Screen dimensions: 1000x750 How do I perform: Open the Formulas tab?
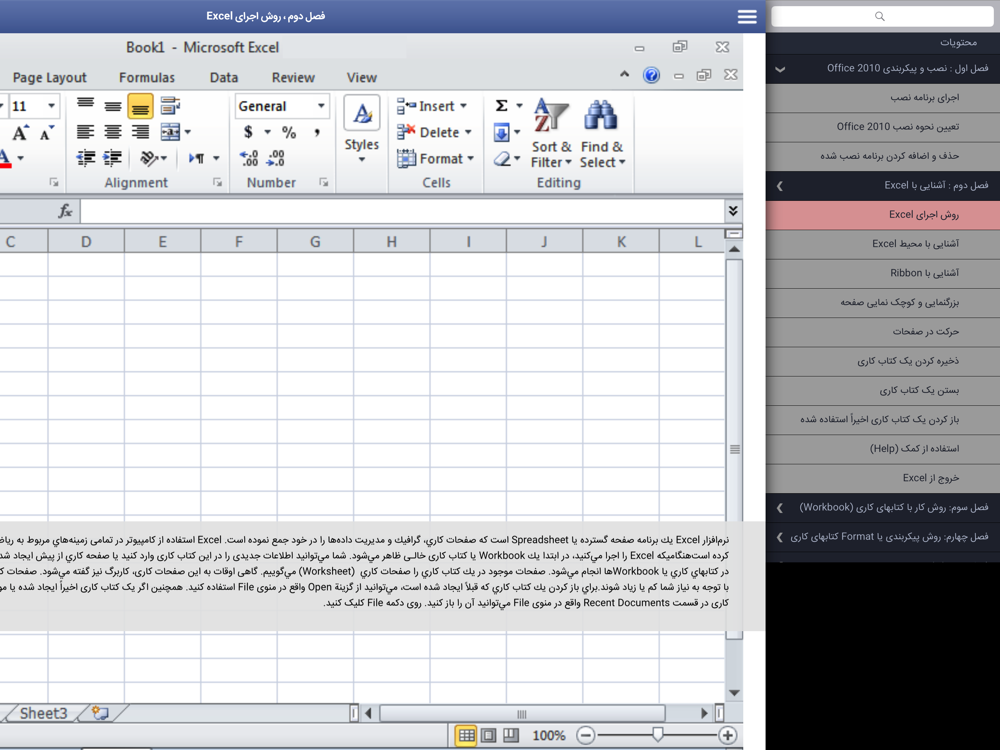tap(147, 77)
